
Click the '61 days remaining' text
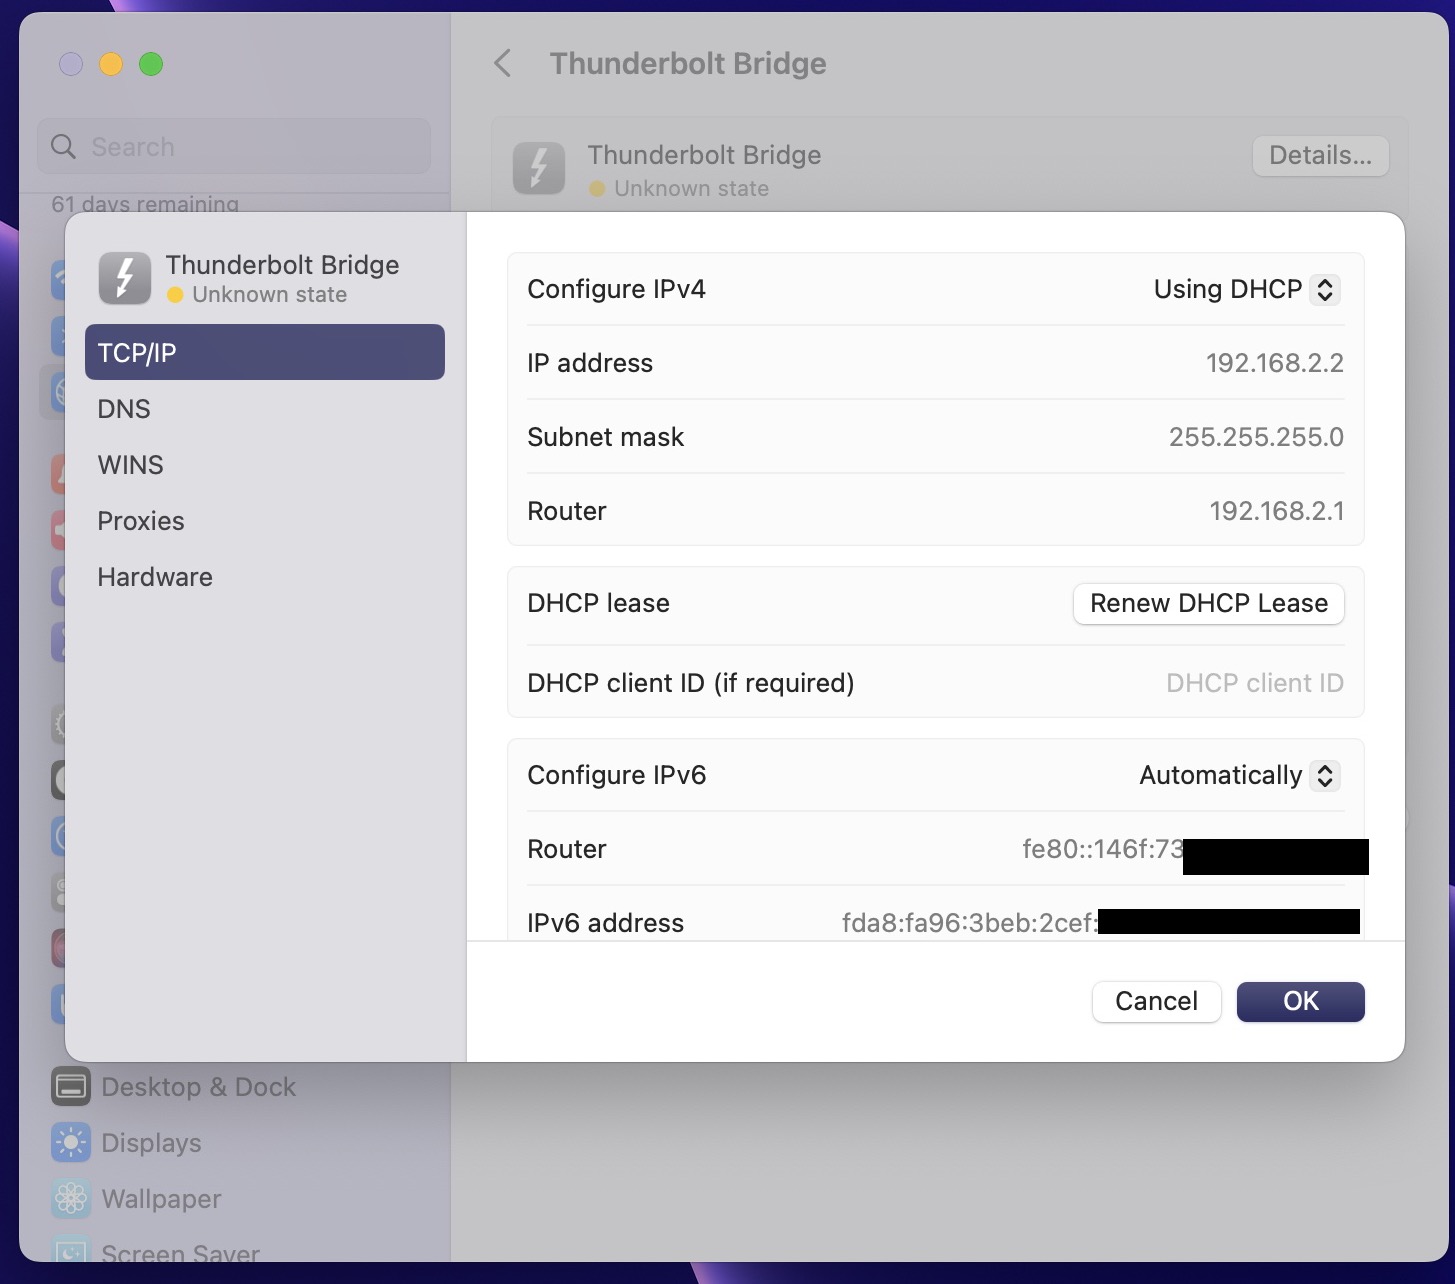click(x=145, y=204)
